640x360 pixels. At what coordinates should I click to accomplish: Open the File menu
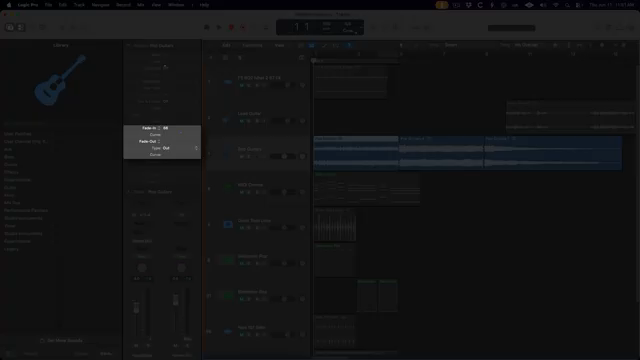tap(49, 5)
